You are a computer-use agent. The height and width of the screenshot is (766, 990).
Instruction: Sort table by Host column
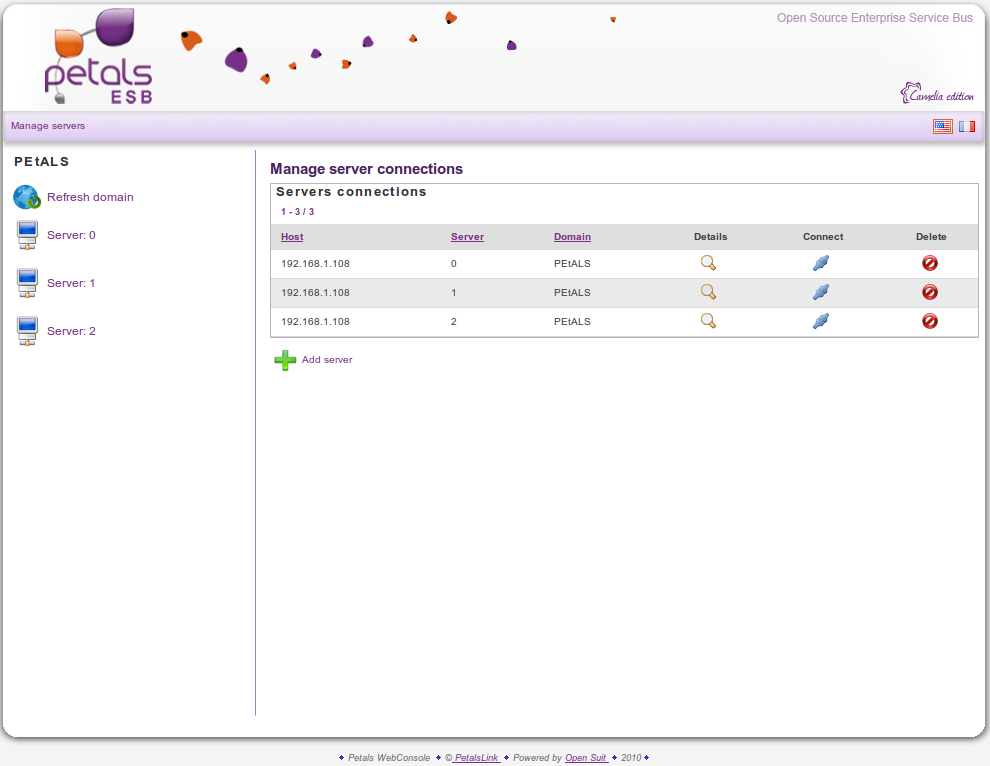pos(292,237)
